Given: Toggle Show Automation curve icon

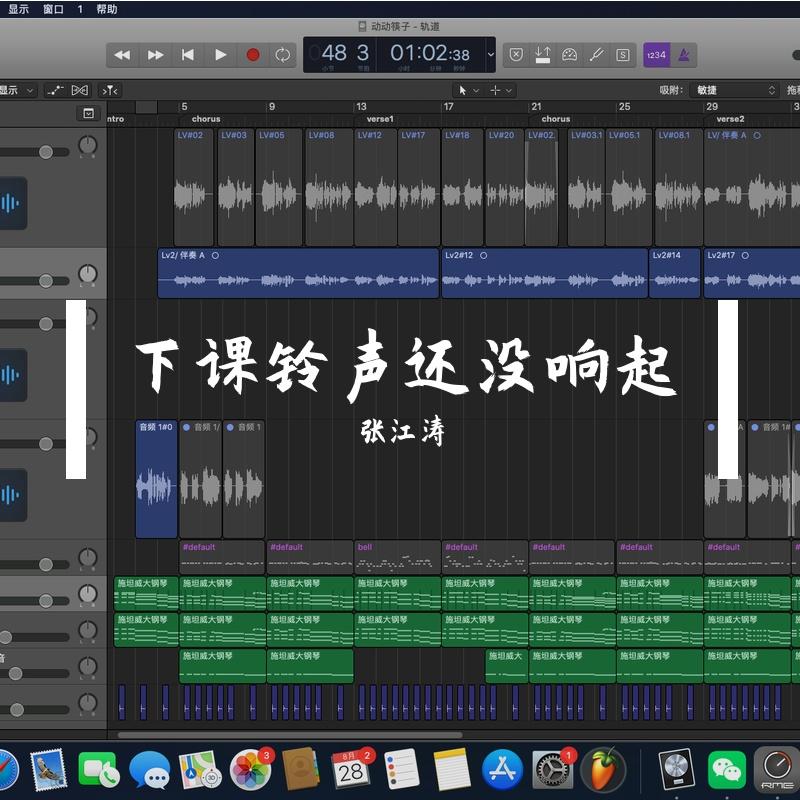Looking at the screenshot, I should [55, 90].
